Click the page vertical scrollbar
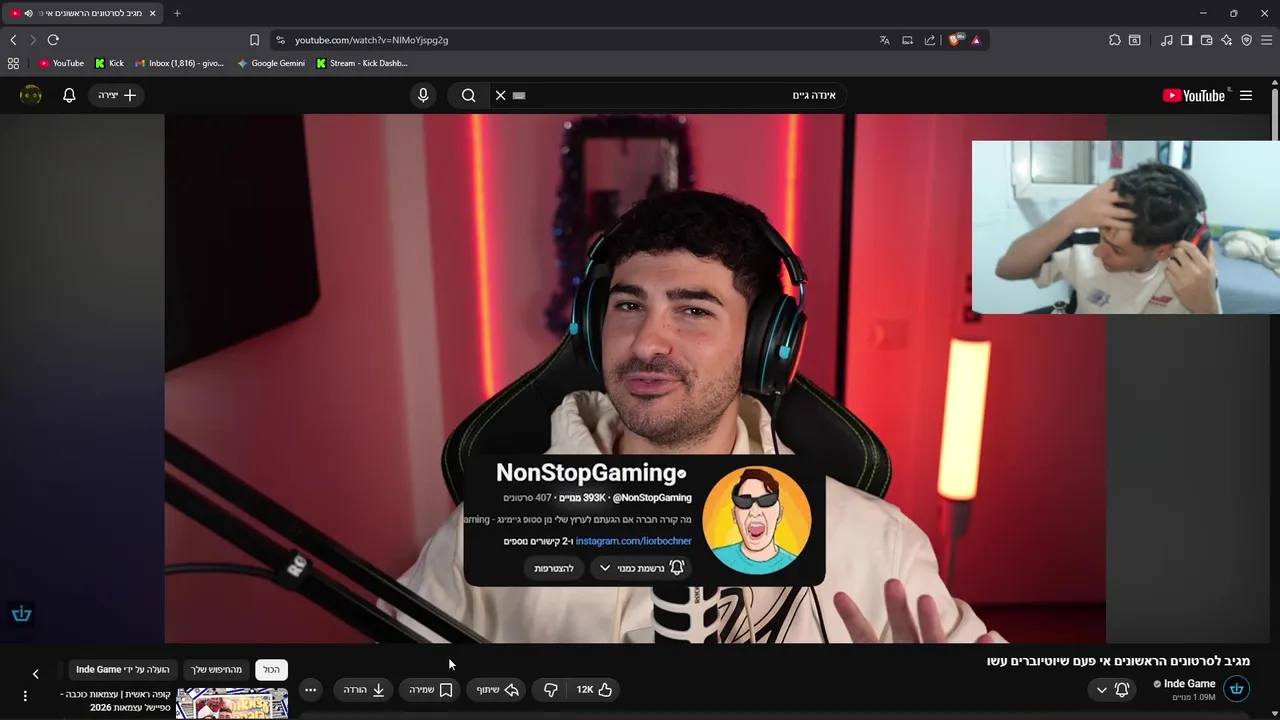Screen dimensions: 1280x720 tap(1275, 400)
